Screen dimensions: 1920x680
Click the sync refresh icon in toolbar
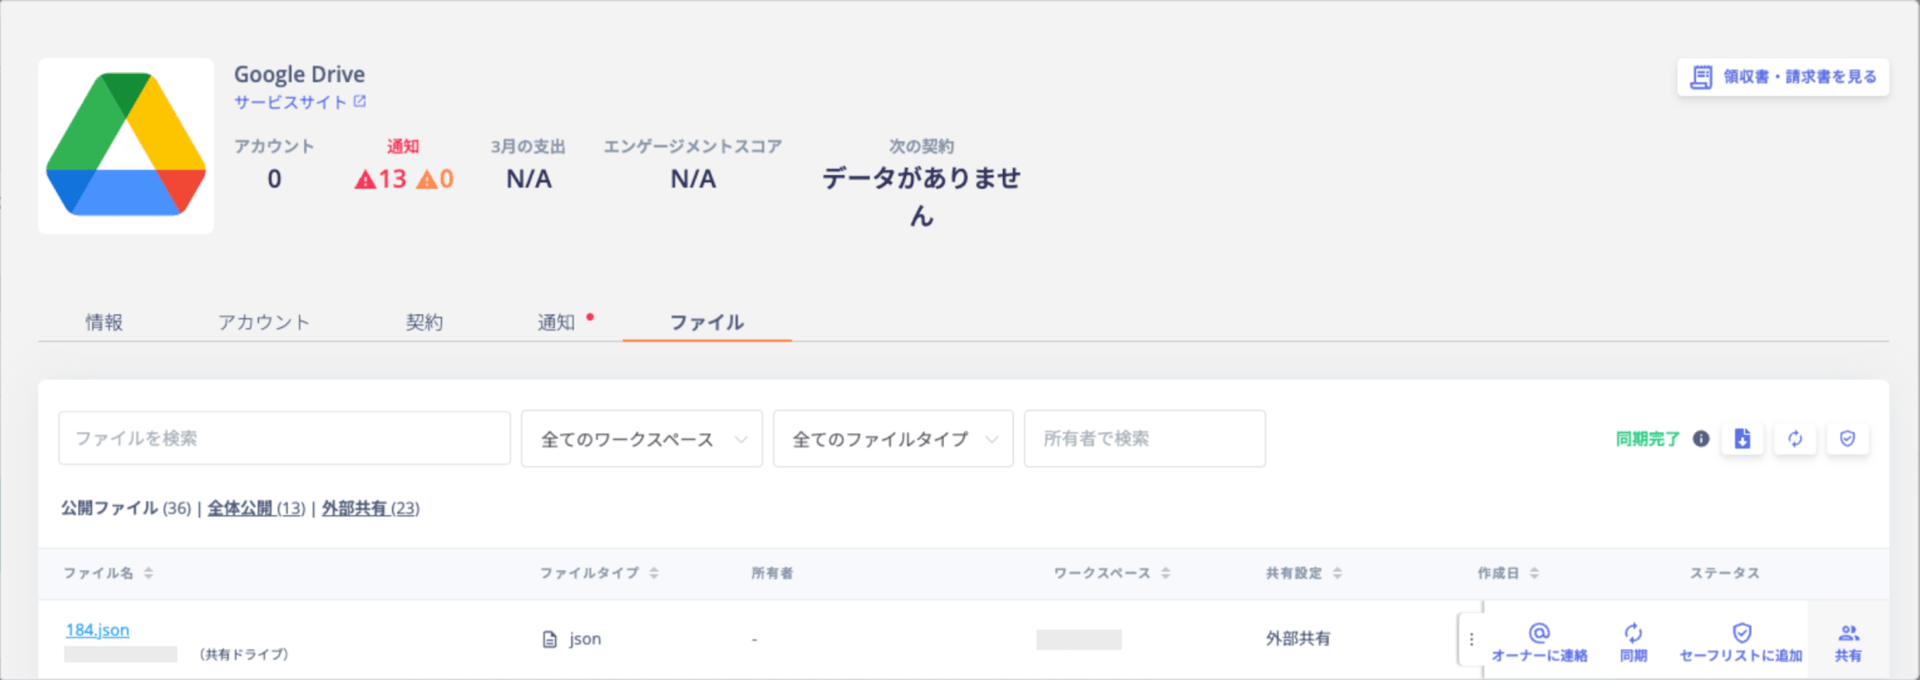point(1795,439)
